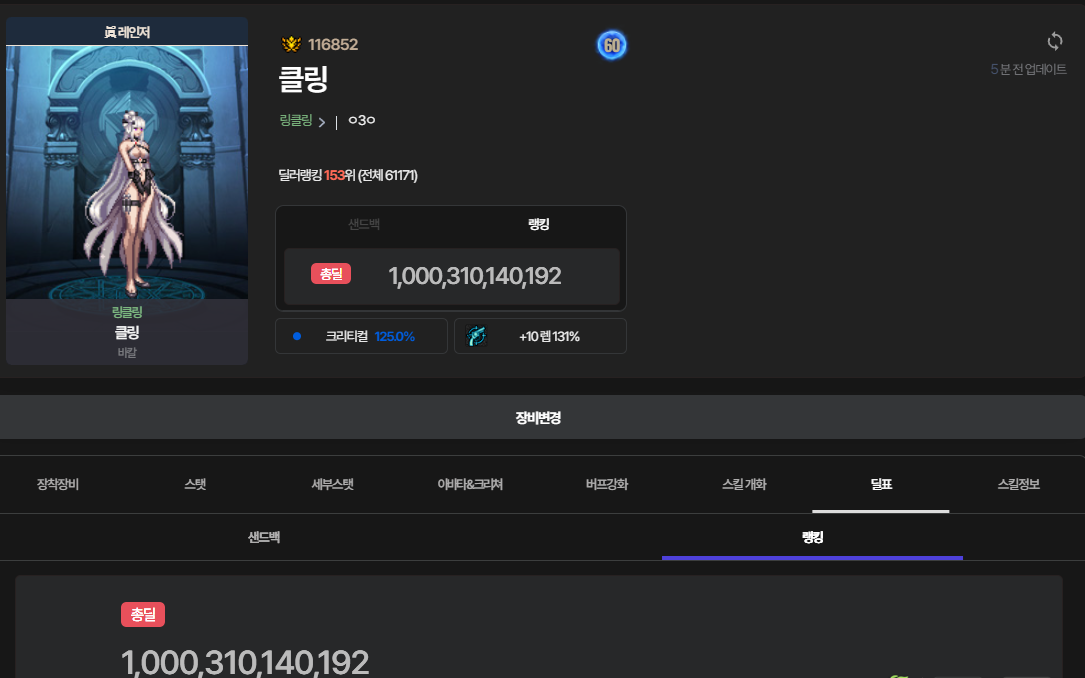Switch to the 샌드백 damage sub-tab
The height and width of the screenshot is (678, 1085).
point(264,538)
